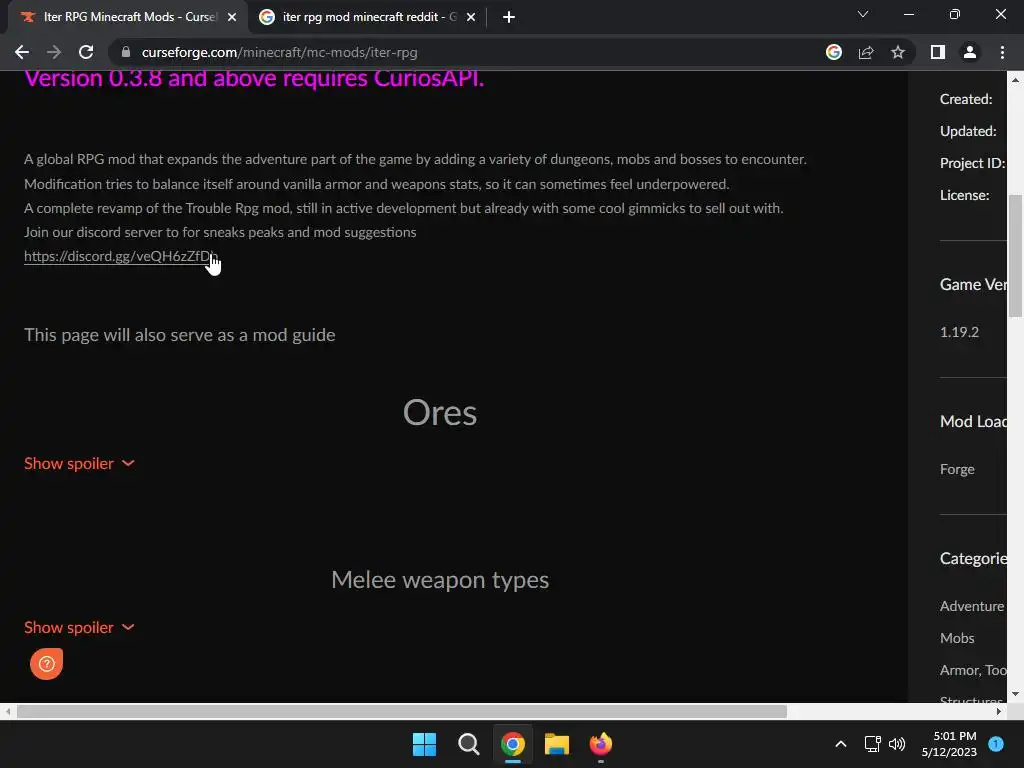This screenshot has height=768, width=1024.
Task: Bookmark this page with star icon
Action: 898,52
